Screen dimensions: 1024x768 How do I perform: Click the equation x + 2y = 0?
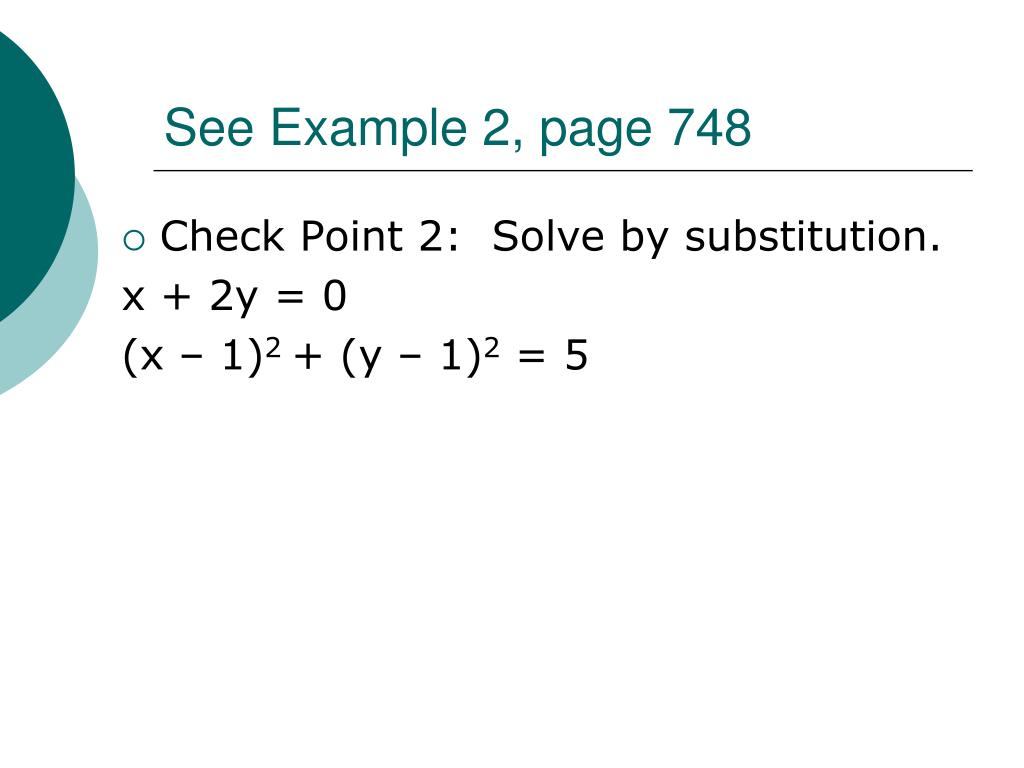coord(234,296)
